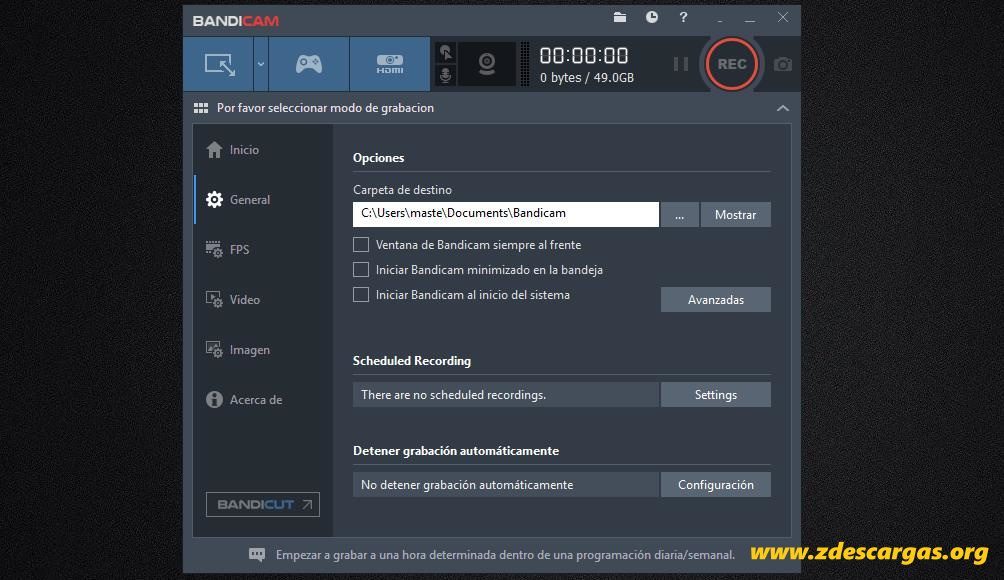This screenshot has height=580, width=1004.
Task: Open output folder icon in title bar
Action: [620, 17]
